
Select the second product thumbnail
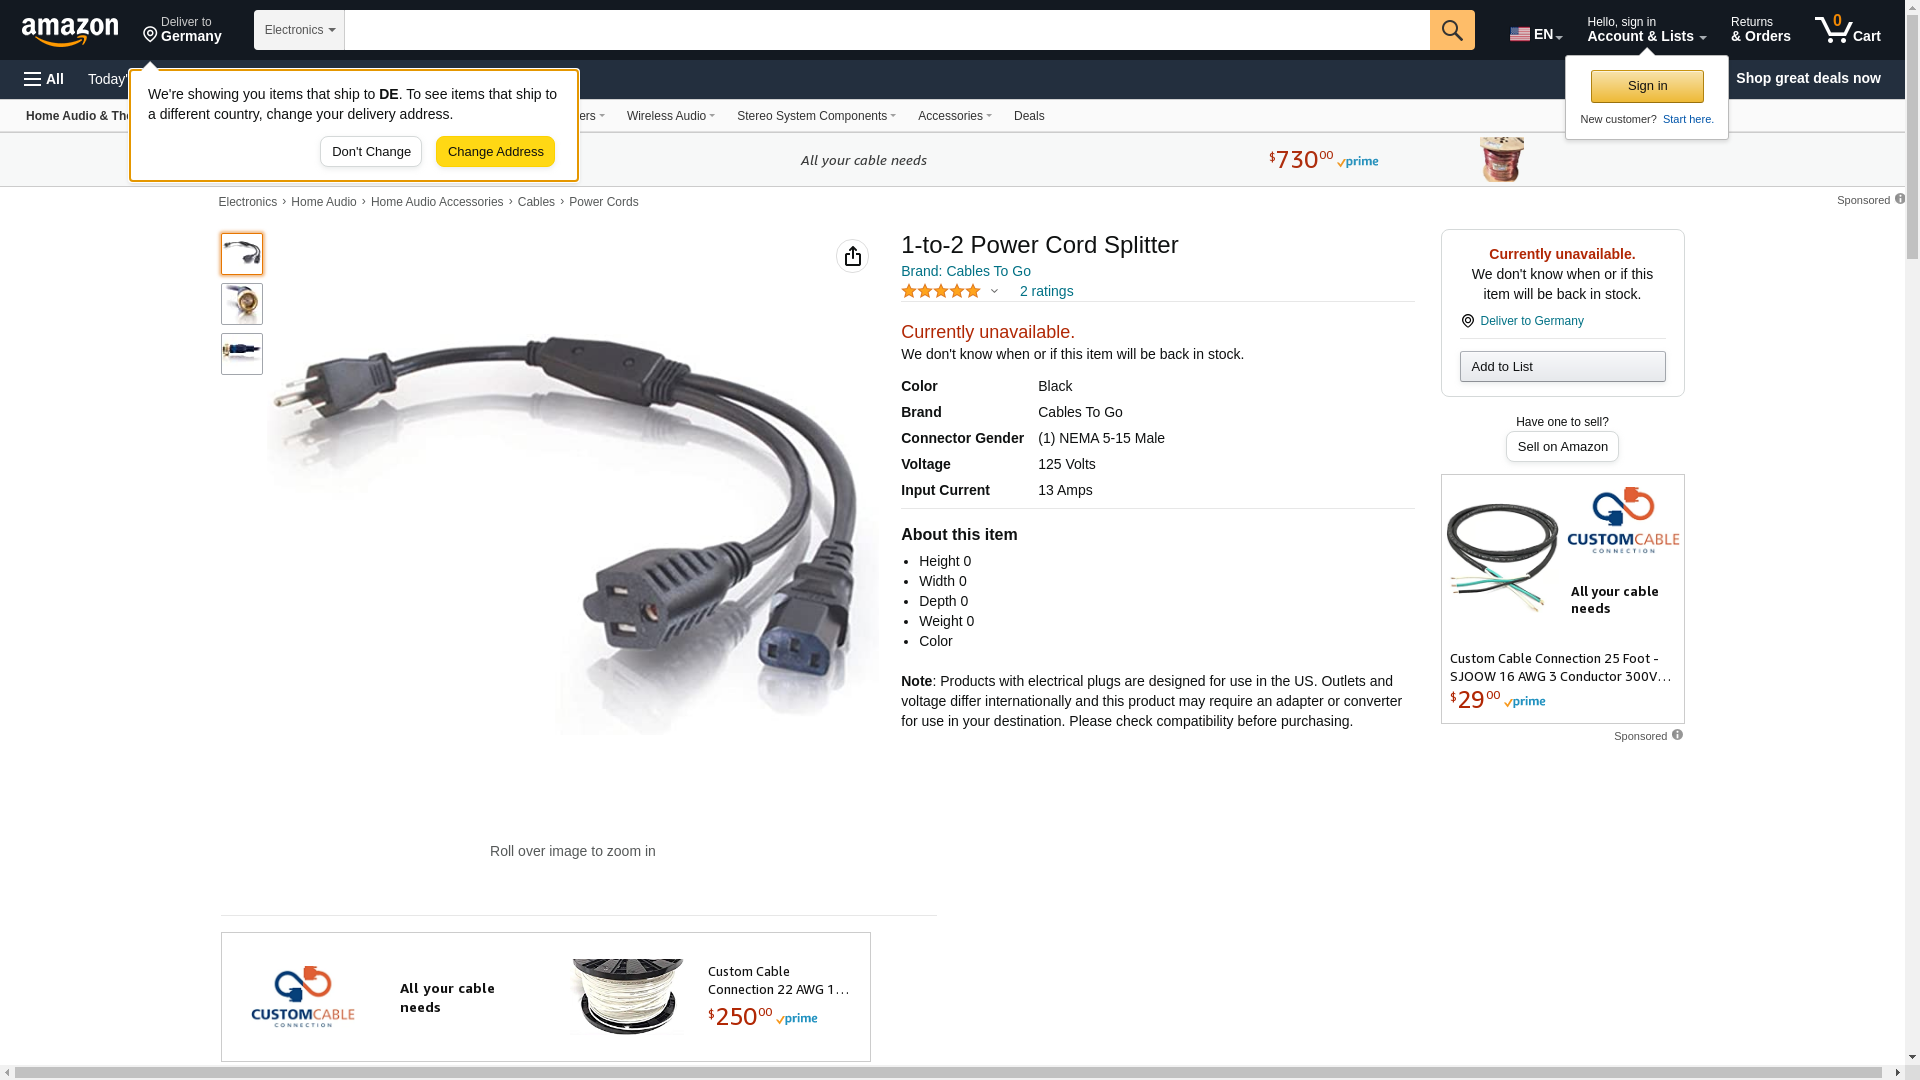click(242, 304)
